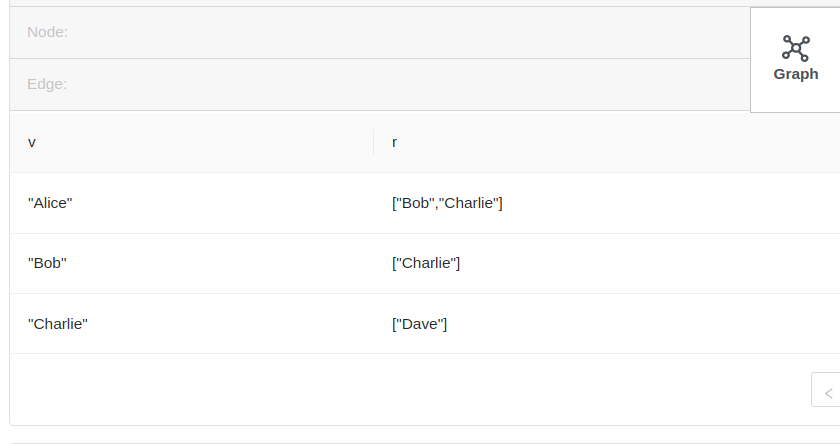Screen dimensions: 840x444
Task: Select the "Charlie" cell in v column
Action: pos(58,324)
